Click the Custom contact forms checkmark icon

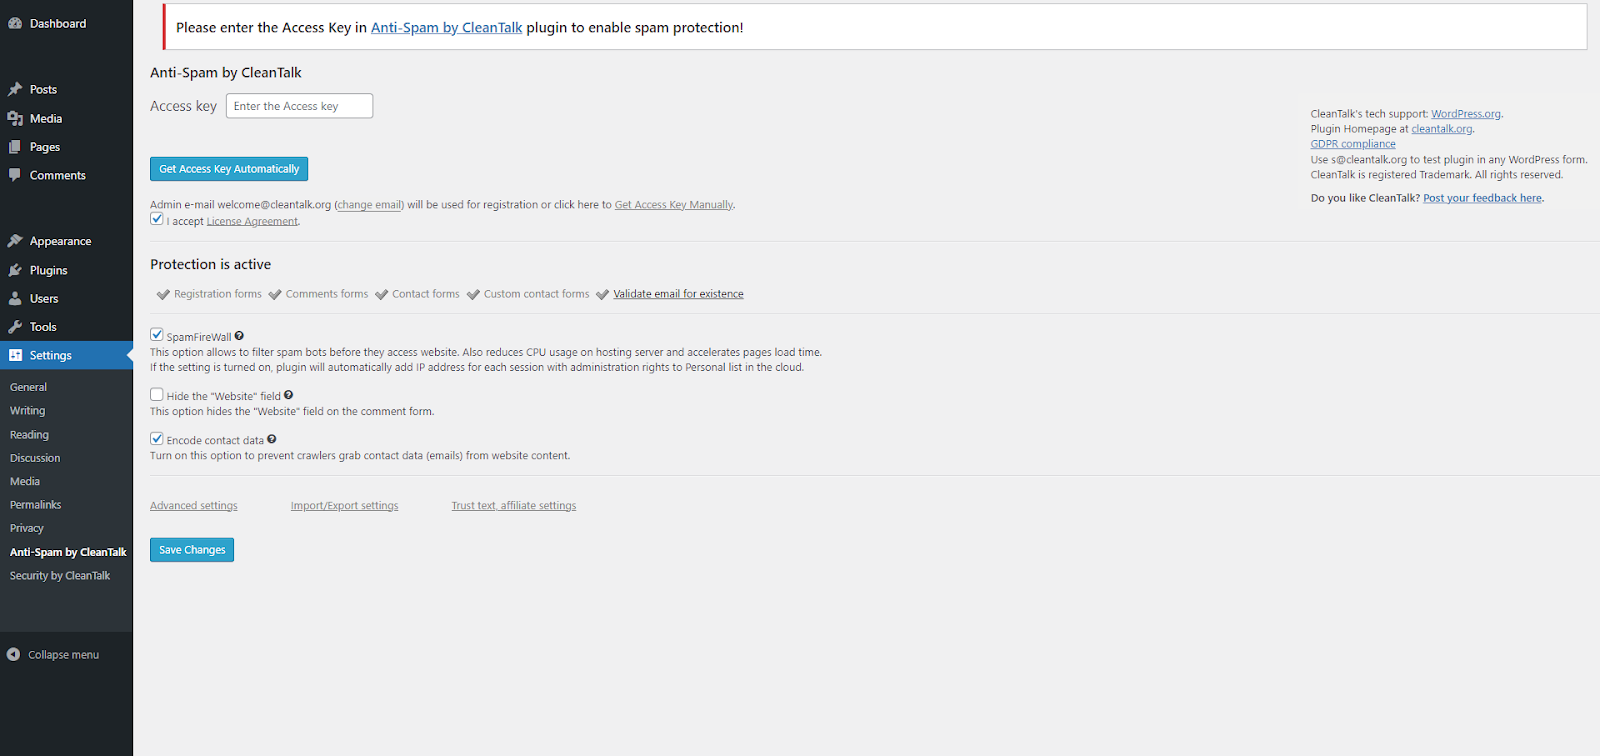point(473,294)
